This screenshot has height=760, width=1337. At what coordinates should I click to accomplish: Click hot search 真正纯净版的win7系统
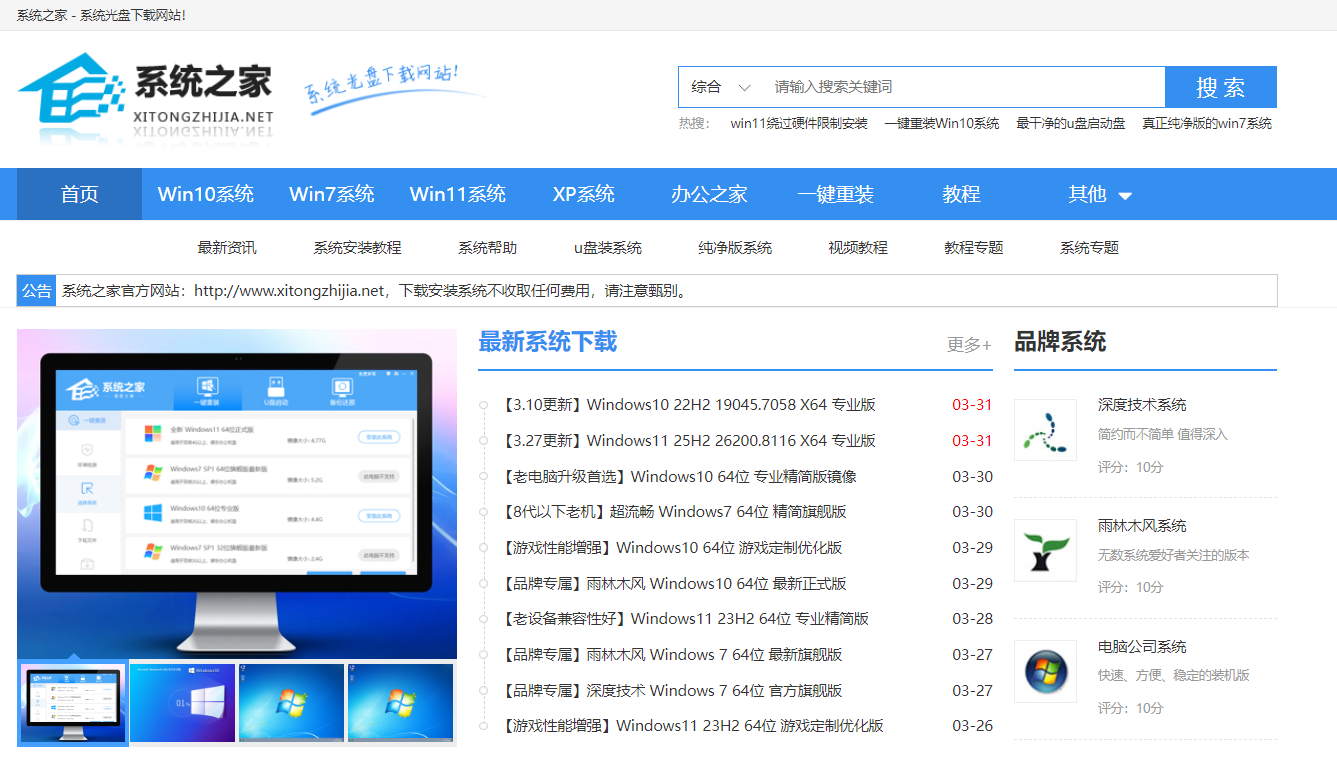pyautogui.click(x=1207, y=124)
